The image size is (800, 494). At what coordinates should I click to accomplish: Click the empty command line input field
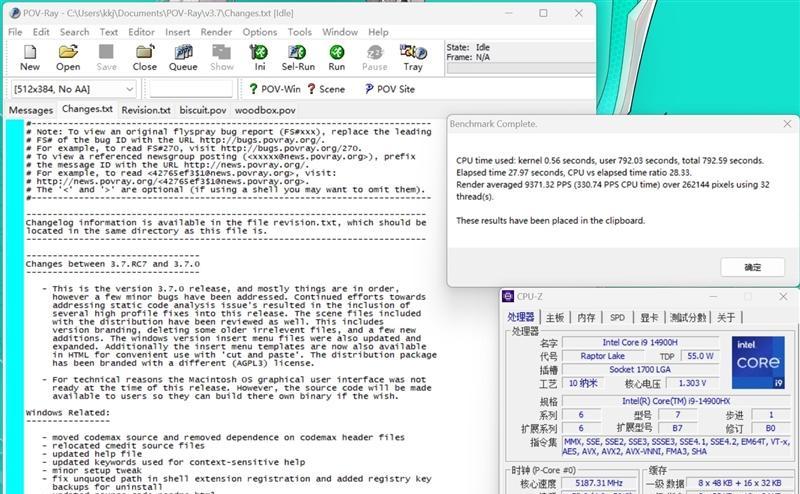(191, 89)
